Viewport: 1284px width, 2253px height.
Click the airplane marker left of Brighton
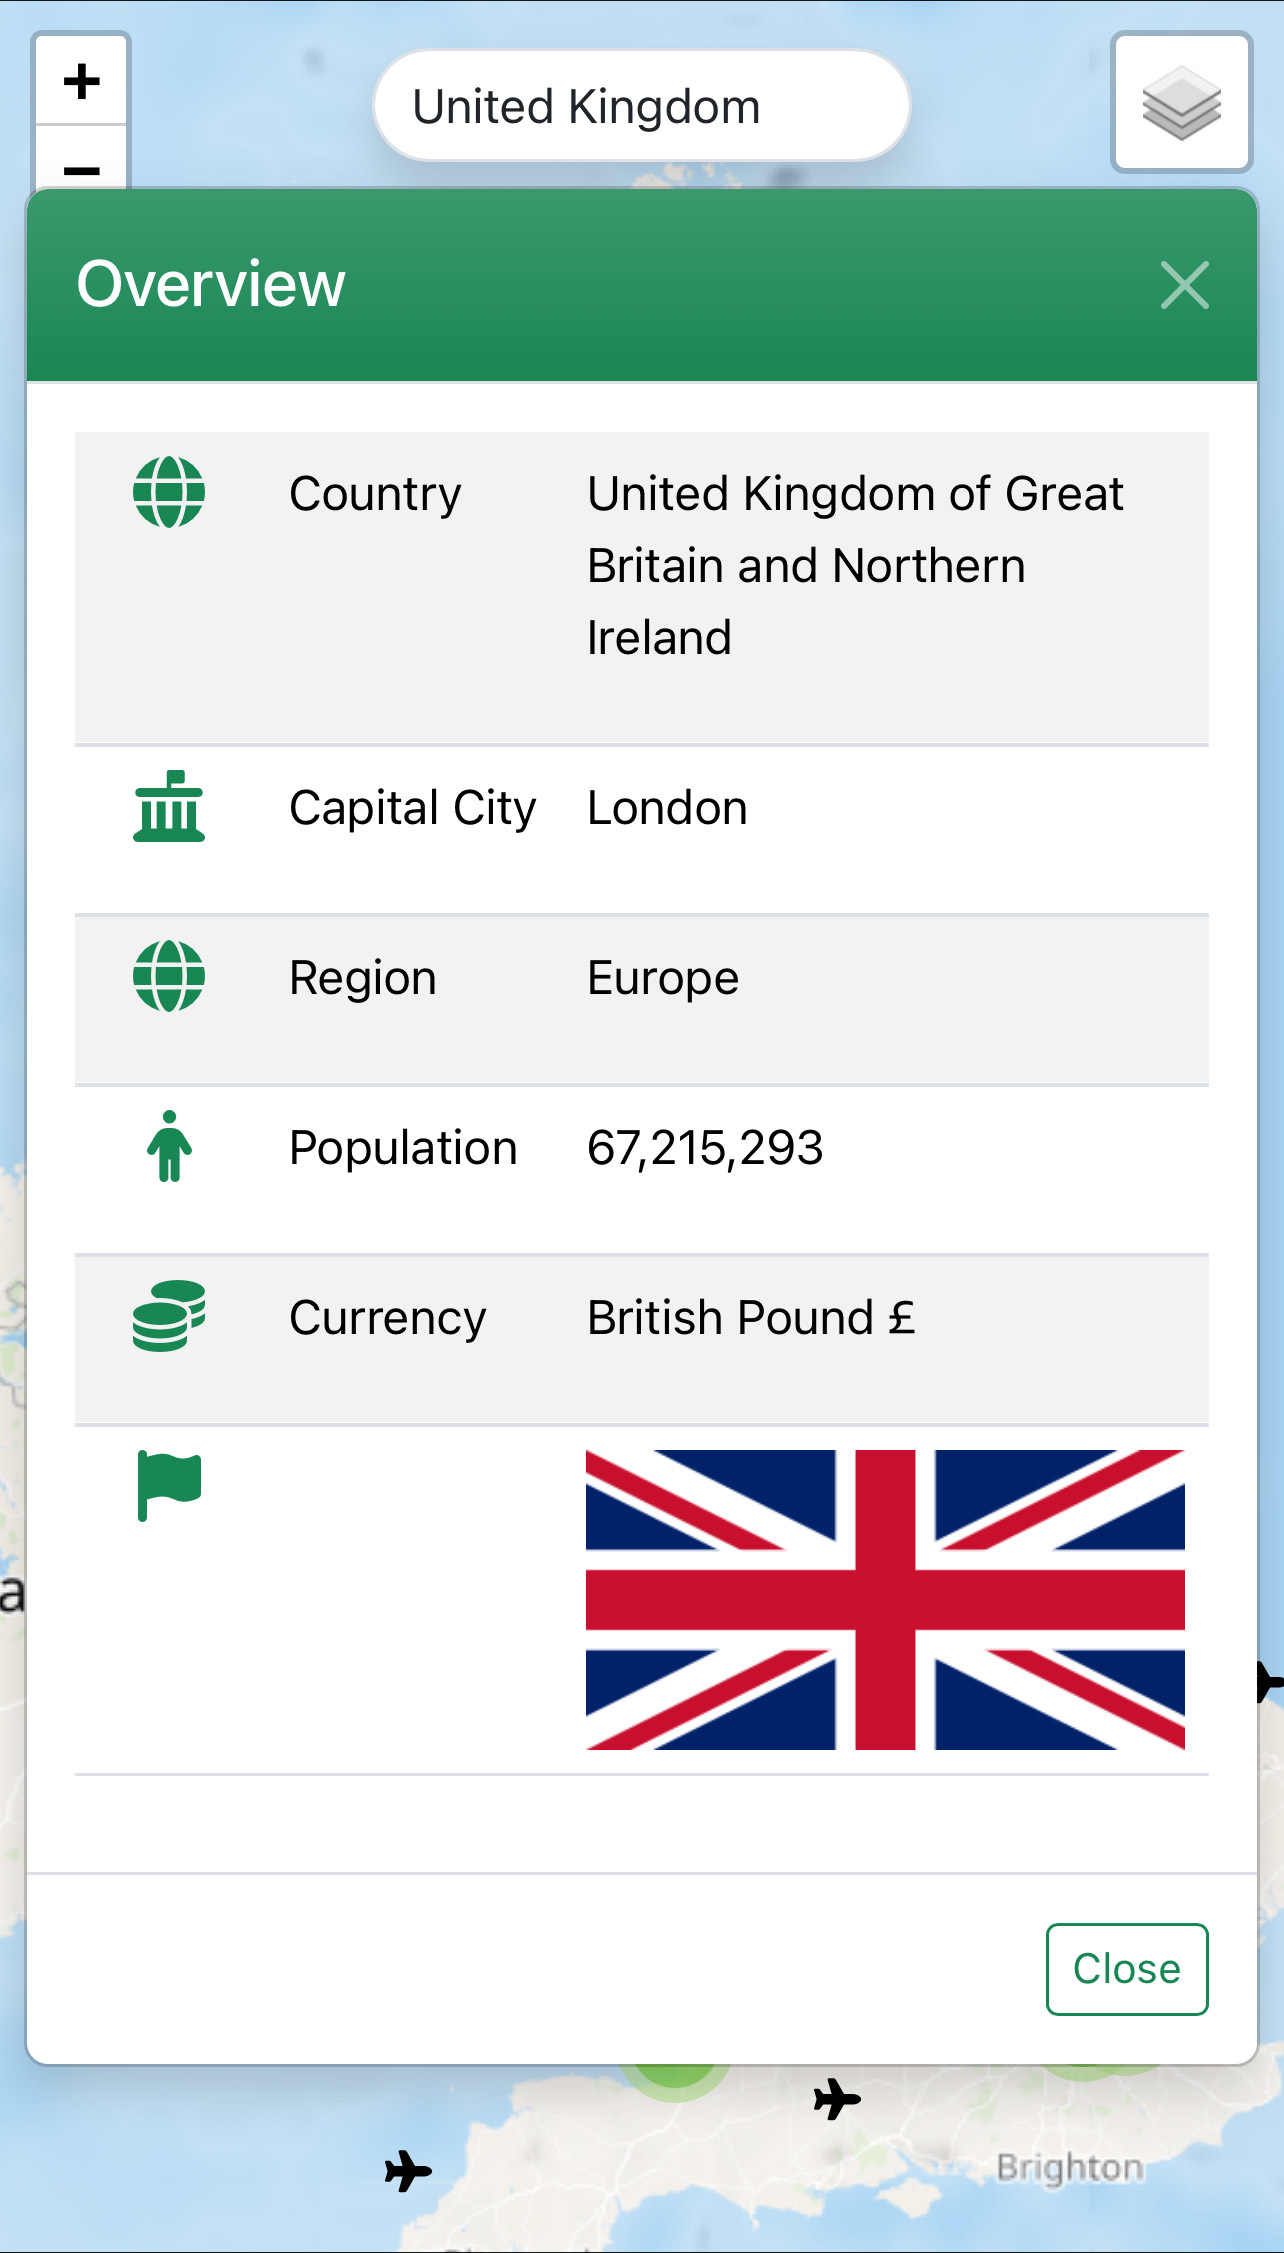click(x=836, y=2098)
